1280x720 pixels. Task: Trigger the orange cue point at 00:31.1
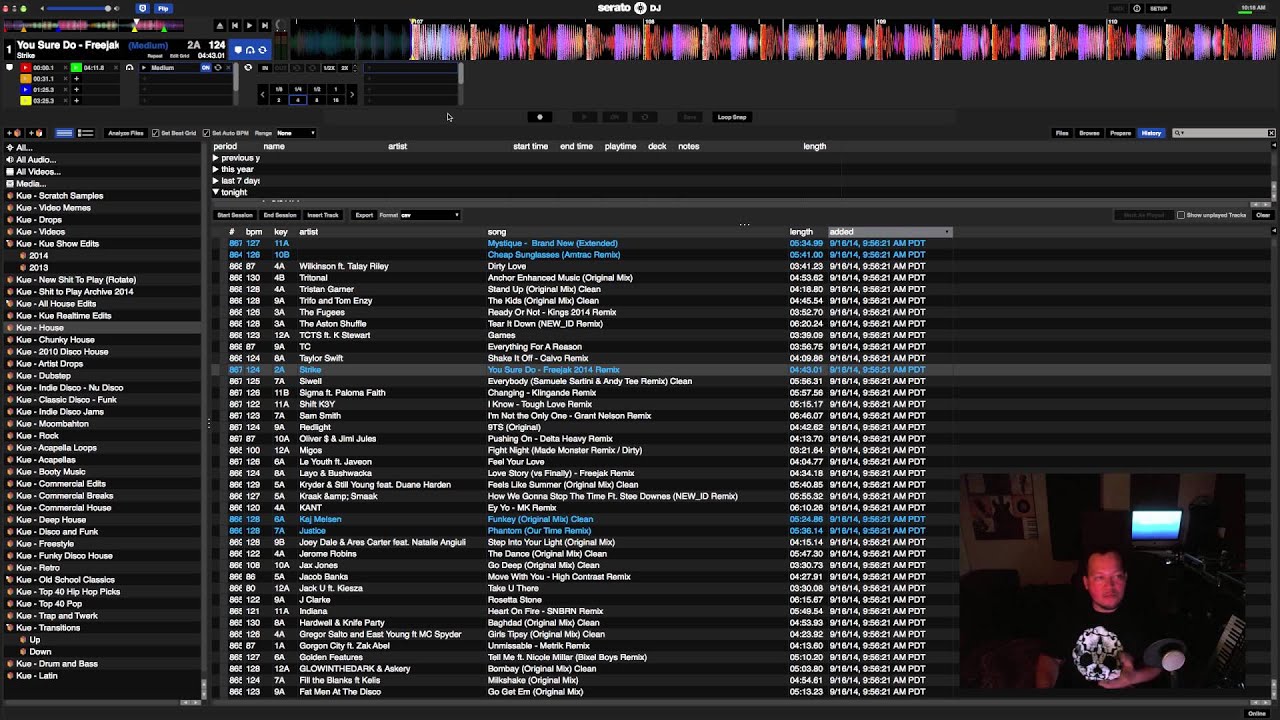tap(26, 79)
